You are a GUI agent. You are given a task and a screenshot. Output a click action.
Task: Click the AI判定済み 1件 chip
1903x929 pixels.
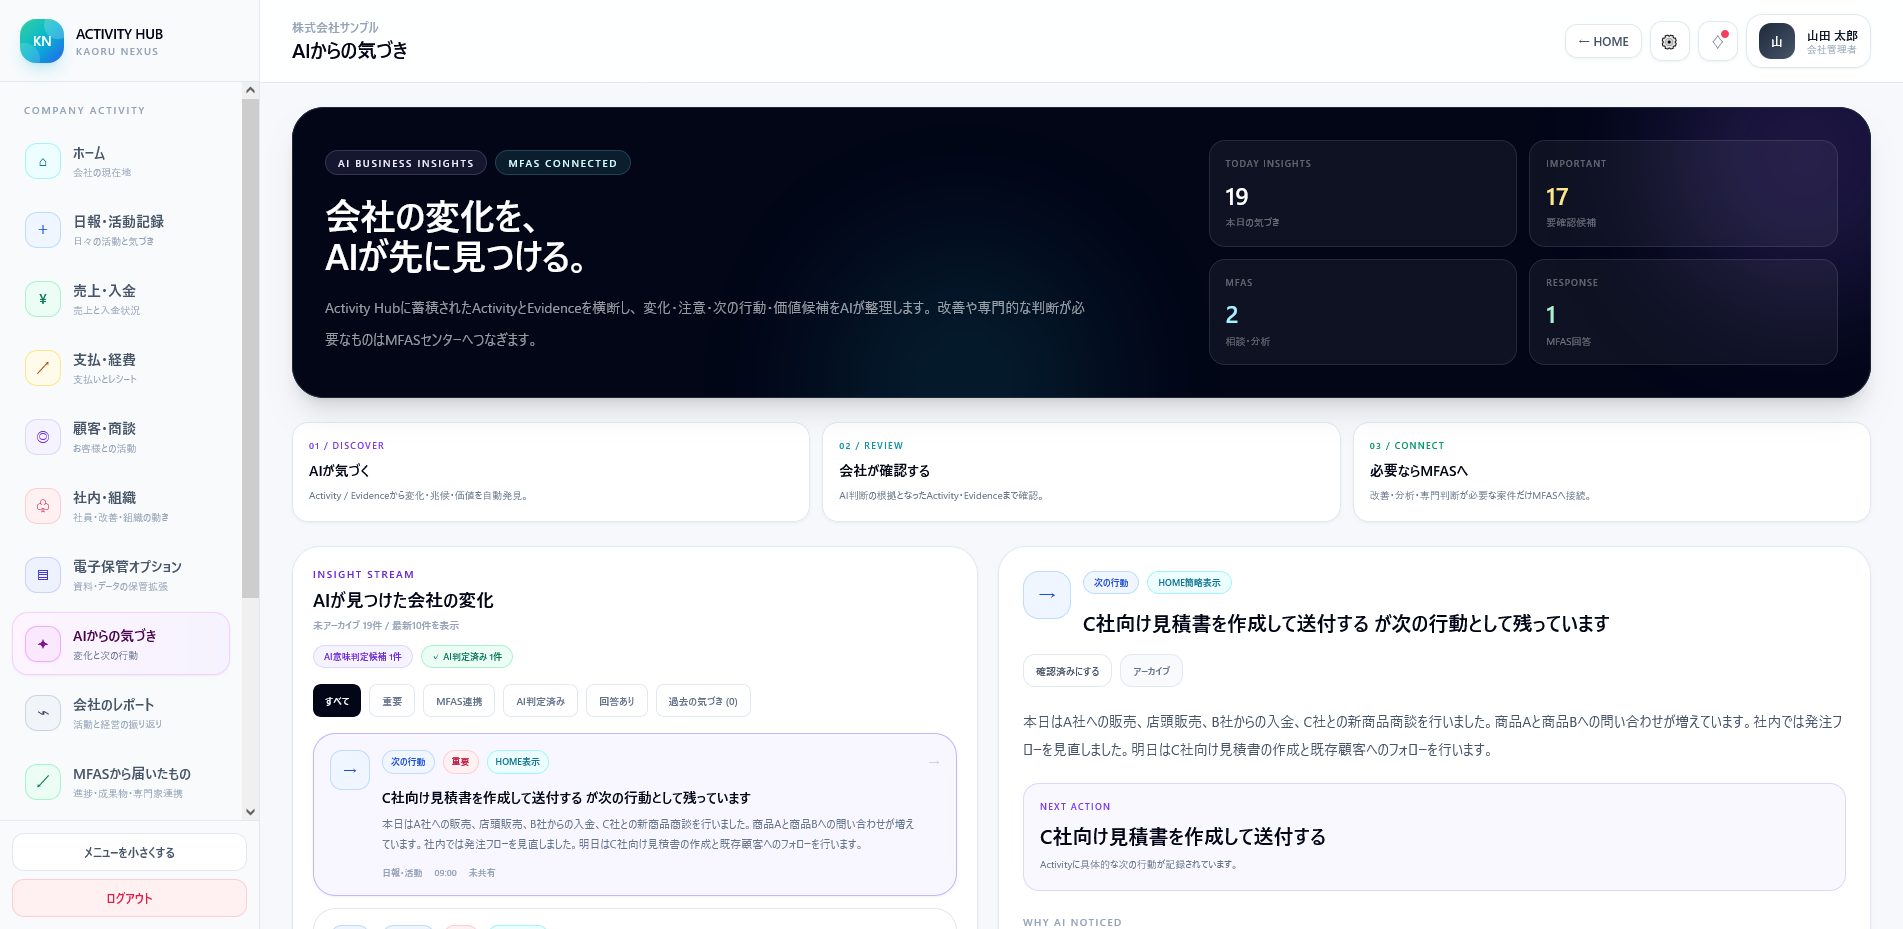[x=467, y=656]
